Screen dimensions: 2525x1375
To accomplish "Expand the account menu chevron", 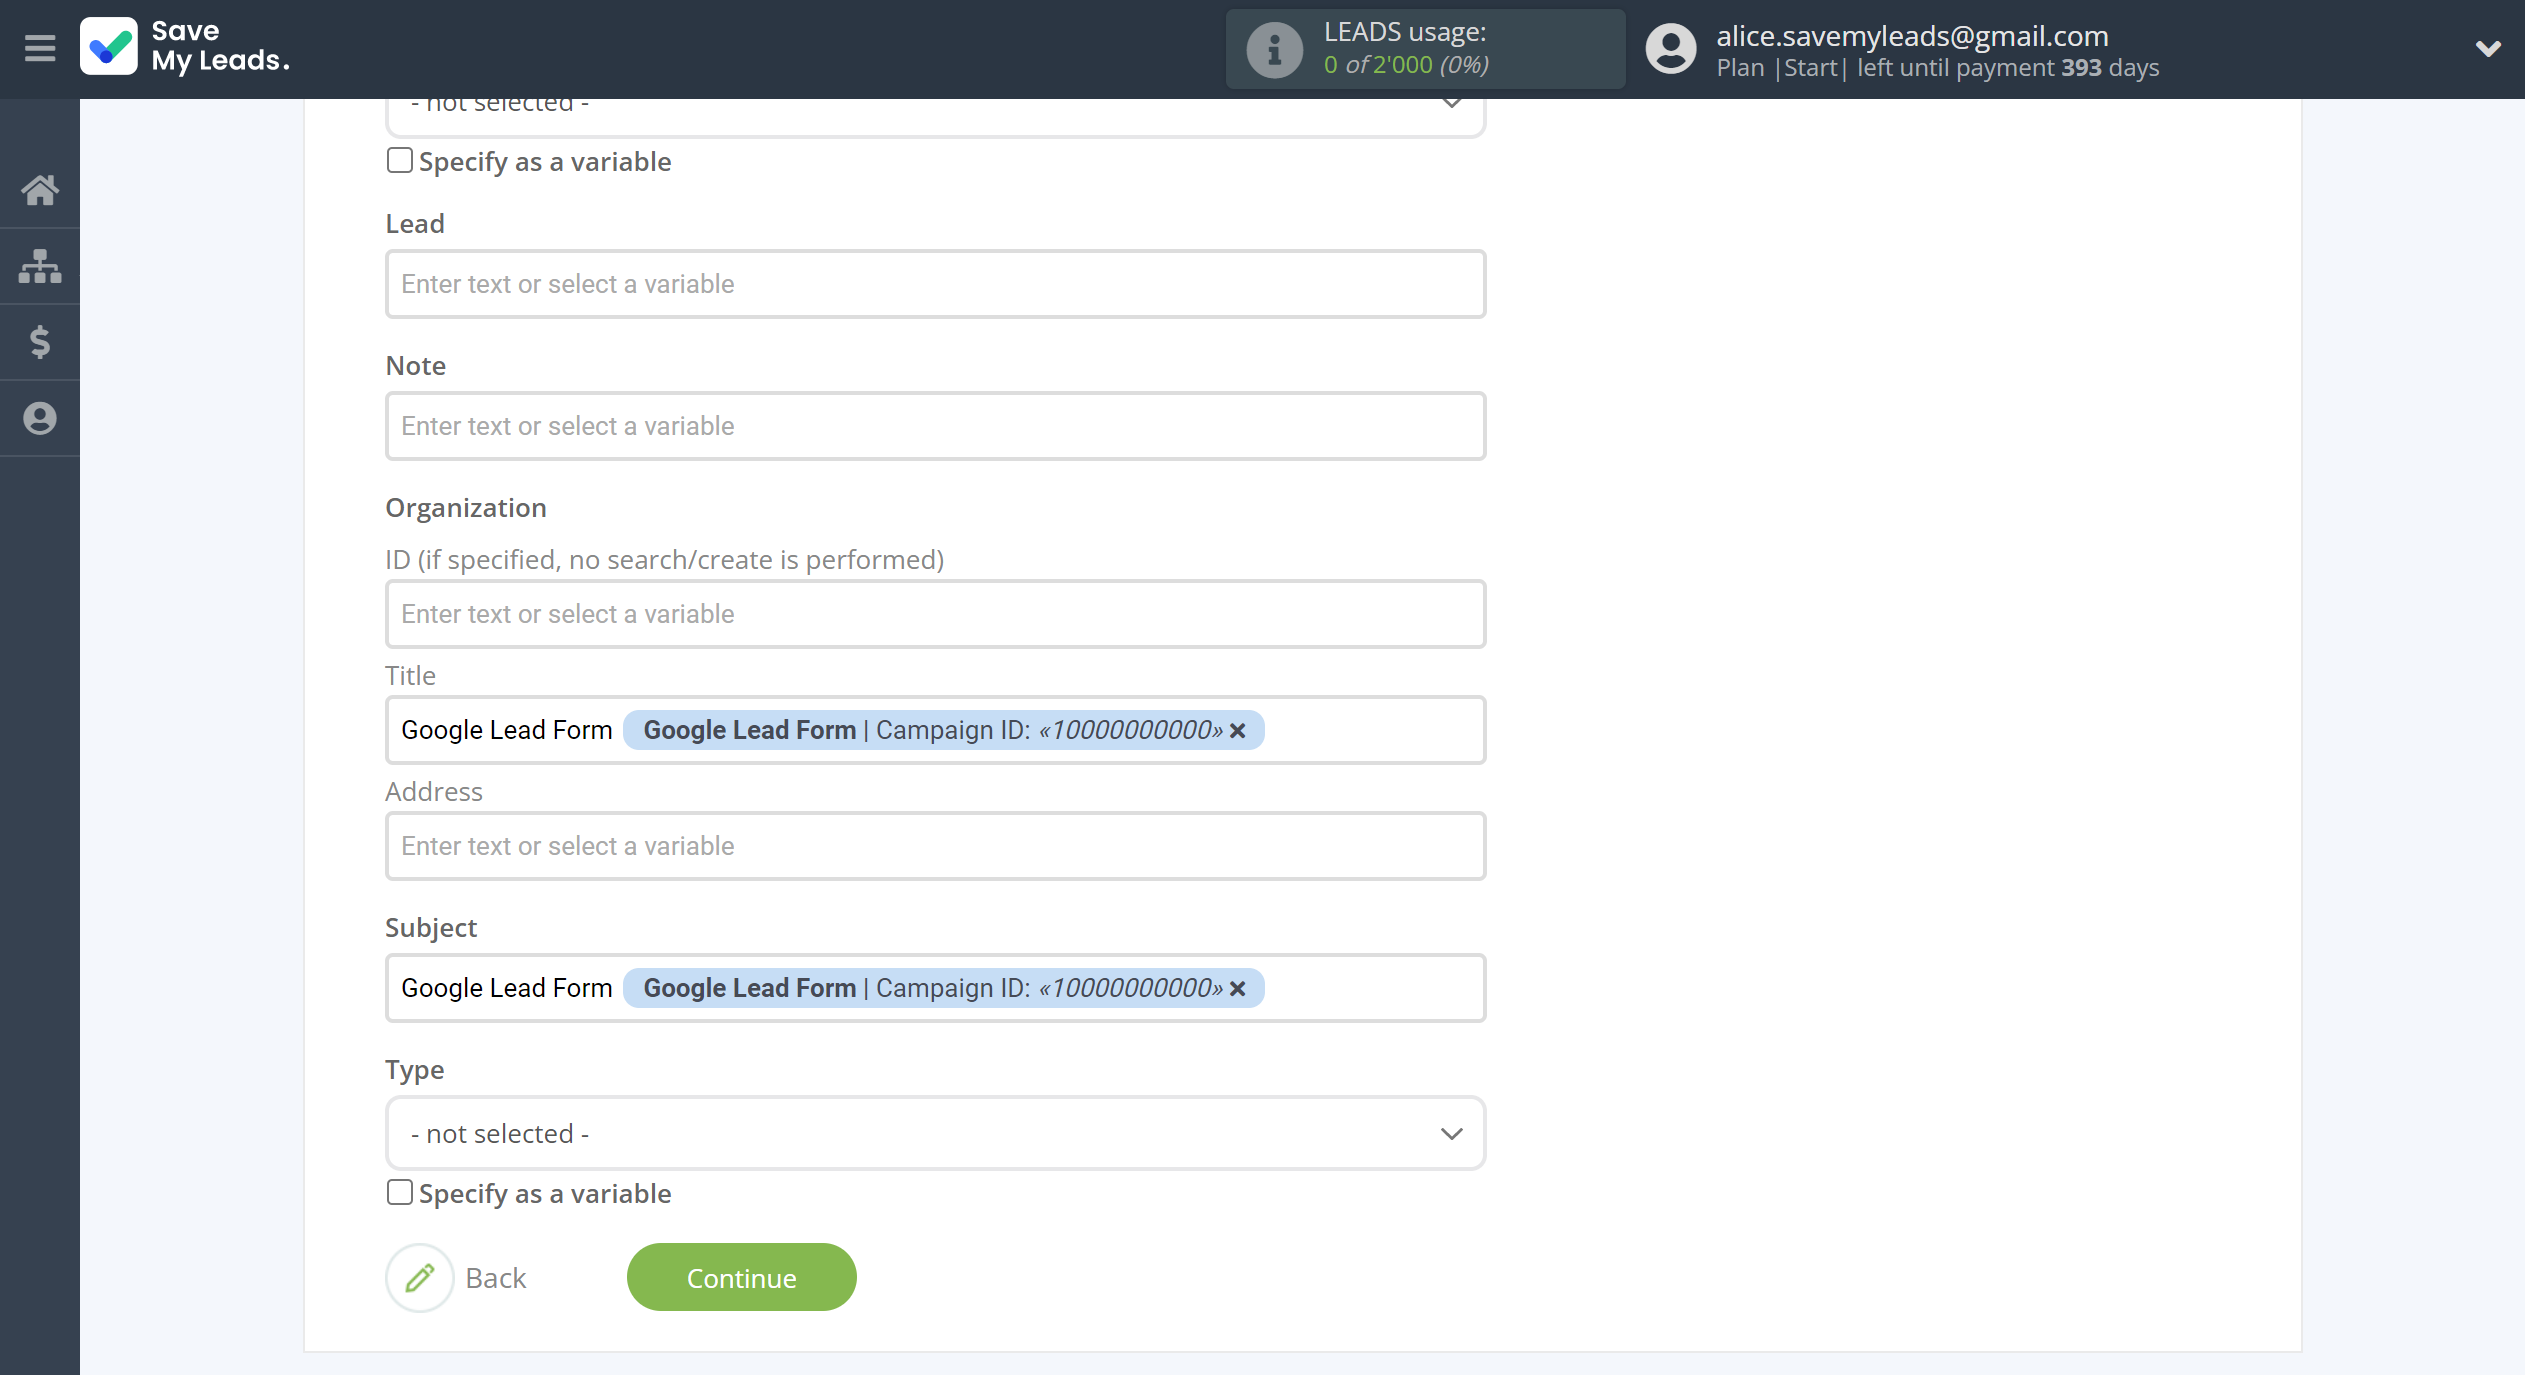I will coord(2488,48).
